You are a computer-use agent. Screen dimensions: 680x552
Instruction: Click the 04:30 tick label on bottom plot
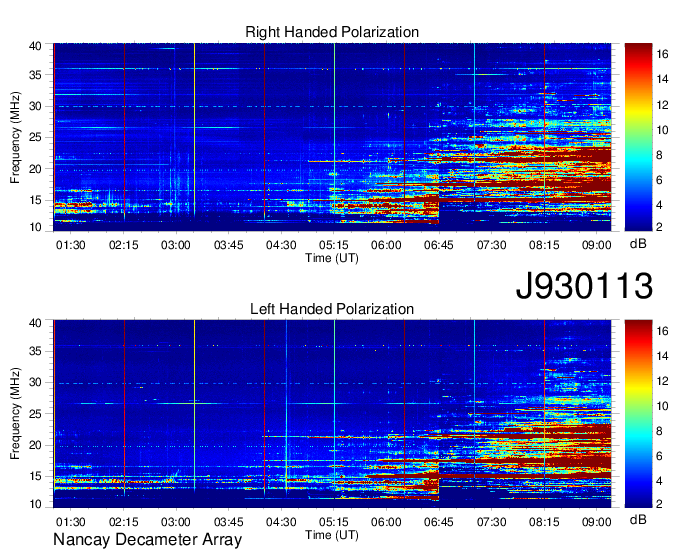pos(281,522)
